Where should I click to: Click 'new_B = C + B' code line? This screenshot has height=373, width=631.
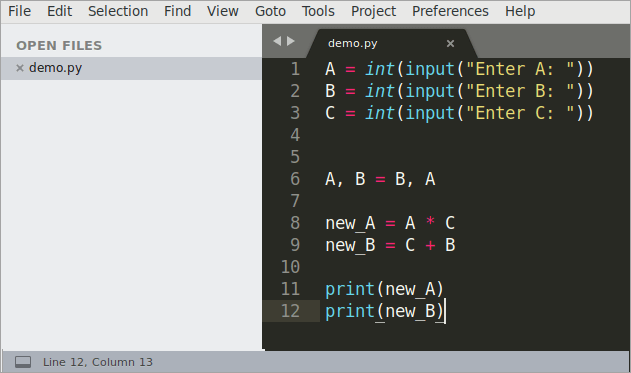pos(390,245)
